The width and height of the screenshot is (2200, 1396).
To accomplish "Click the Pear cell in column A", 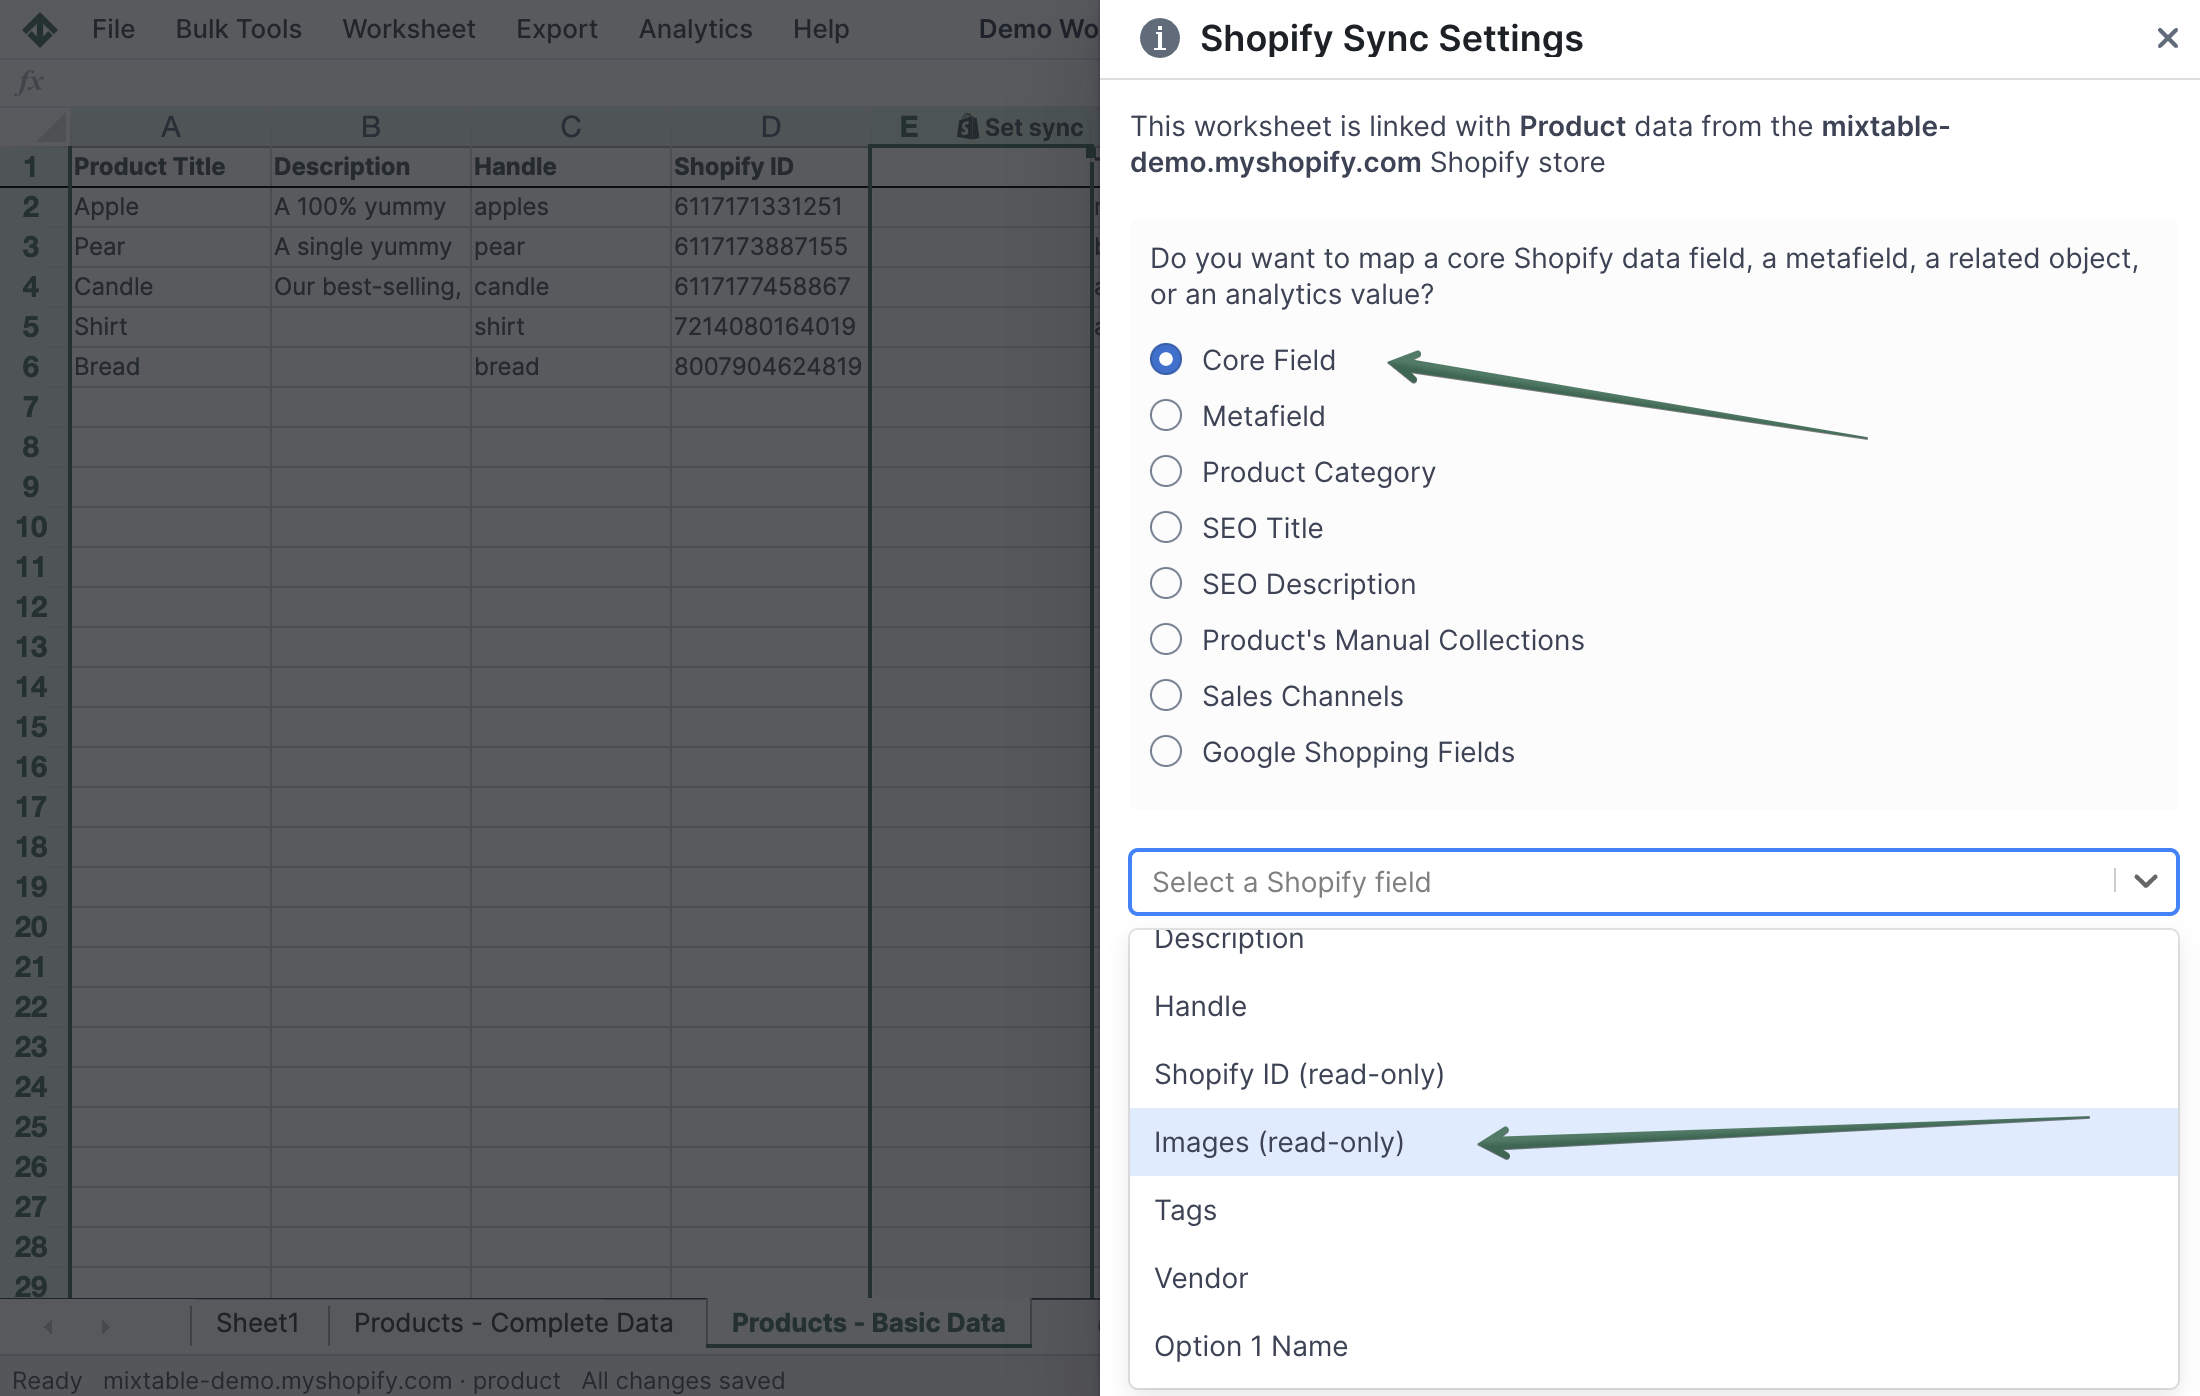I will coord(170,247).
